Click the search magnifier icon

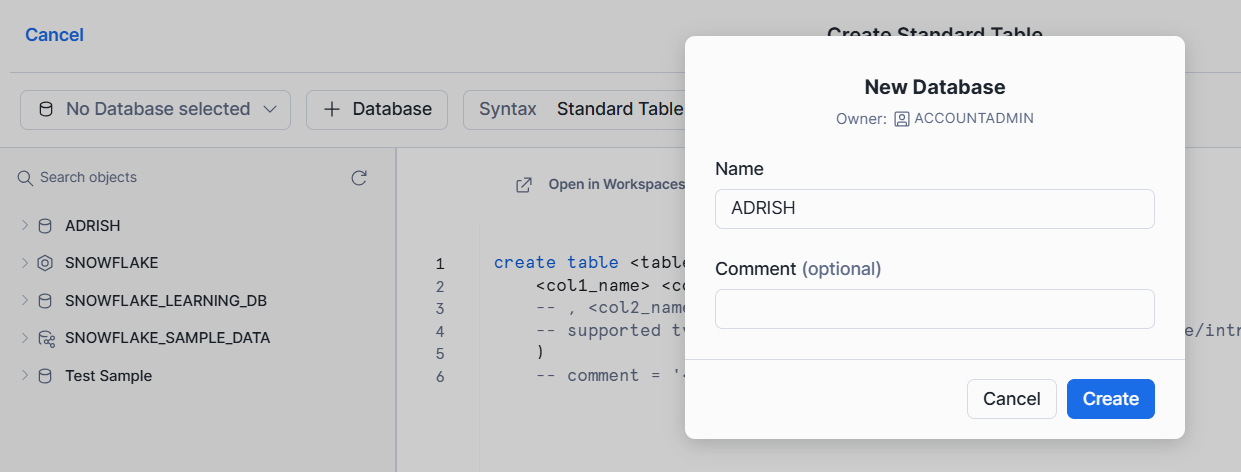tap(25, 178)
